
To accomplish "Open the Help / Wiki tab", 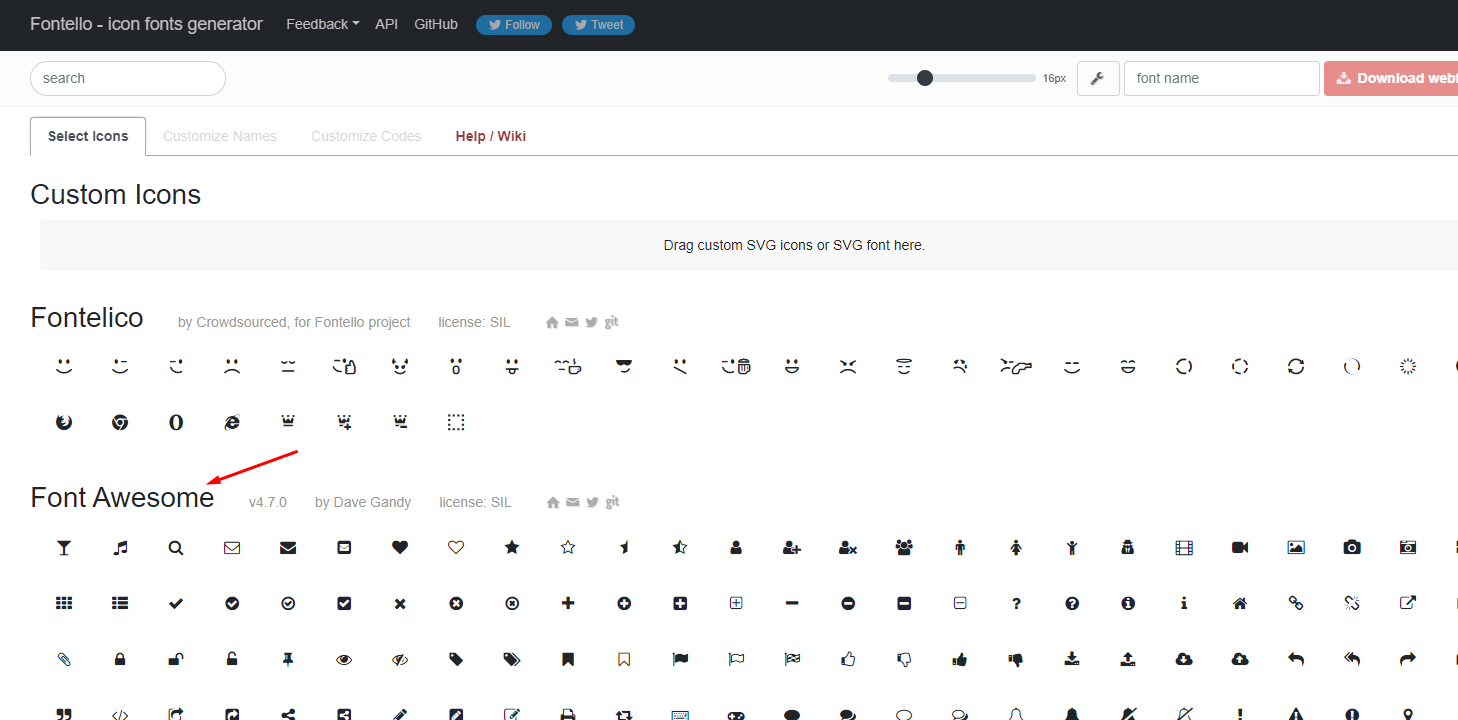I will 491,136.
